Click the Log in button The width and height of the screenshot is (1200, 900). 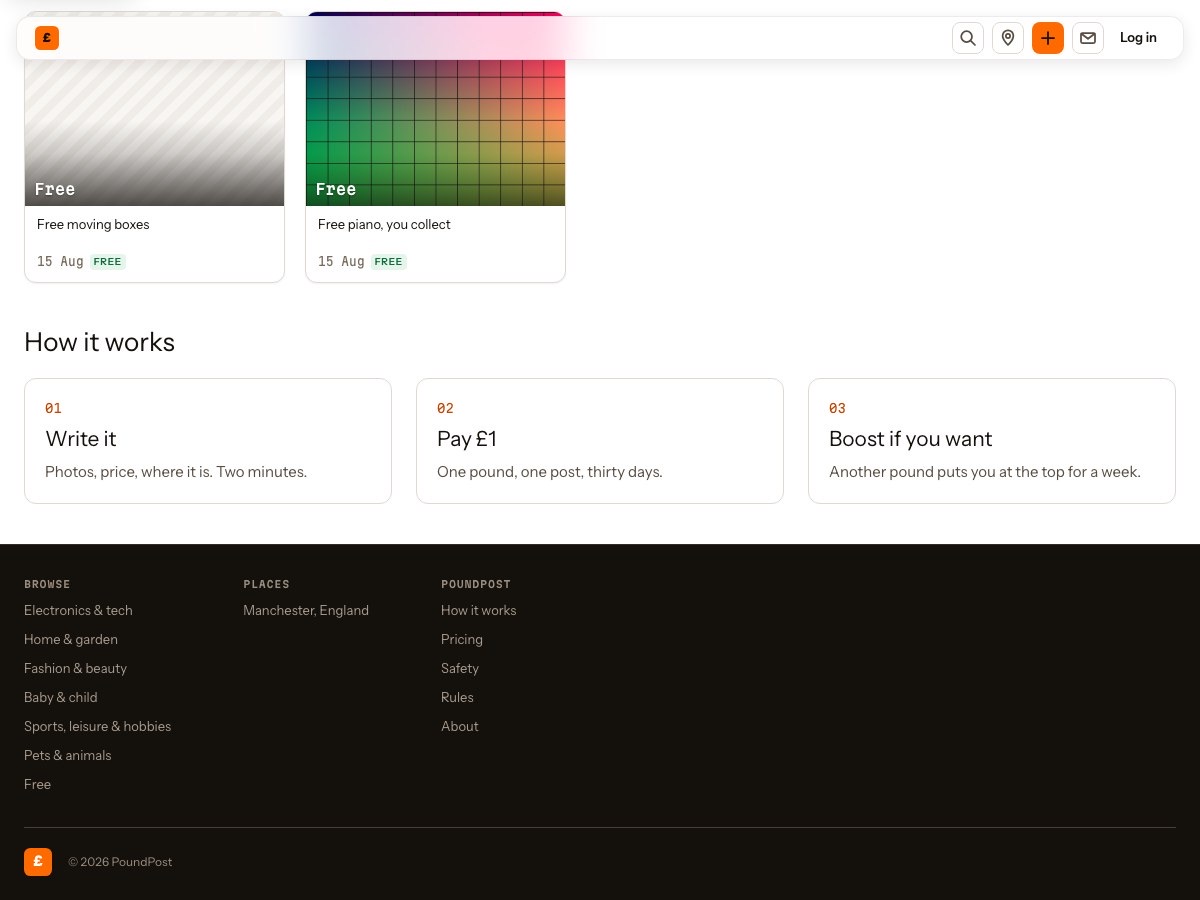pos(1138,38)
